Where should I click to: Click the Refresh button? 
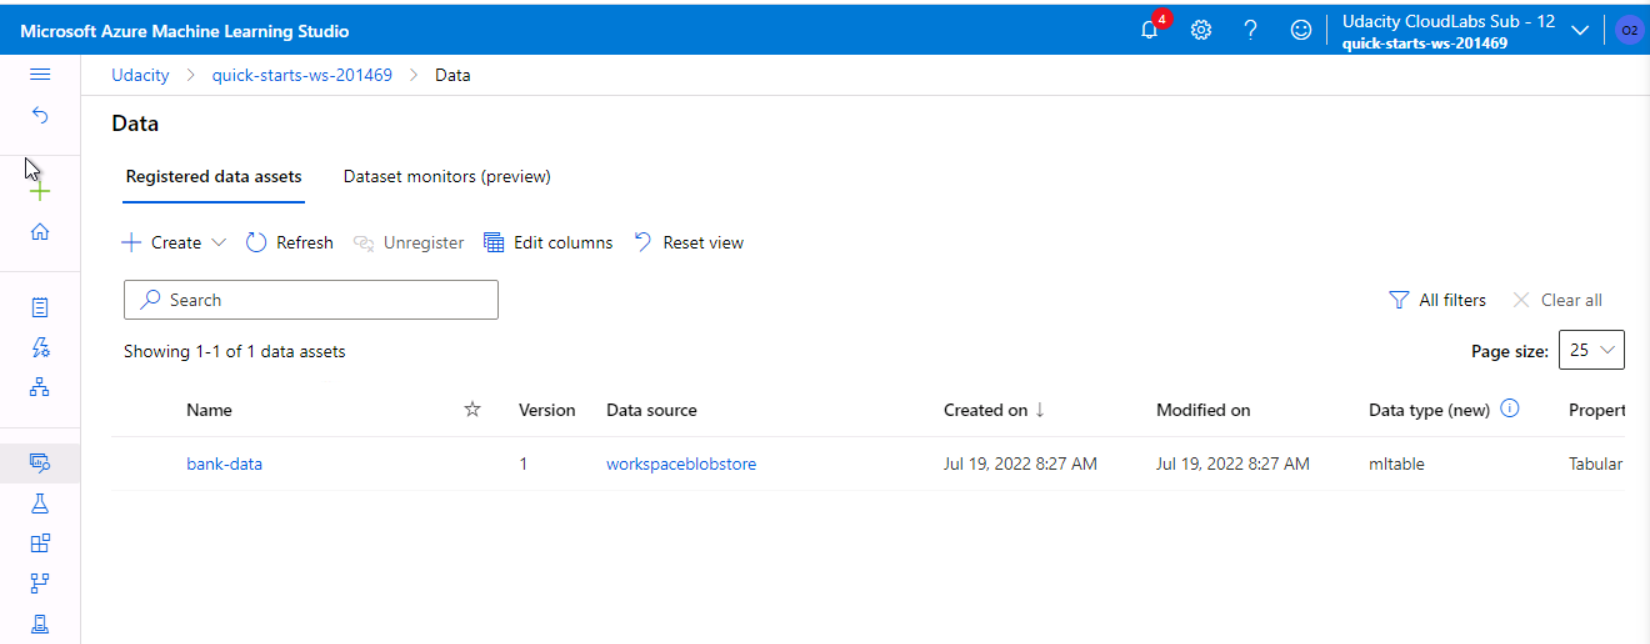[x=290, y=242]
